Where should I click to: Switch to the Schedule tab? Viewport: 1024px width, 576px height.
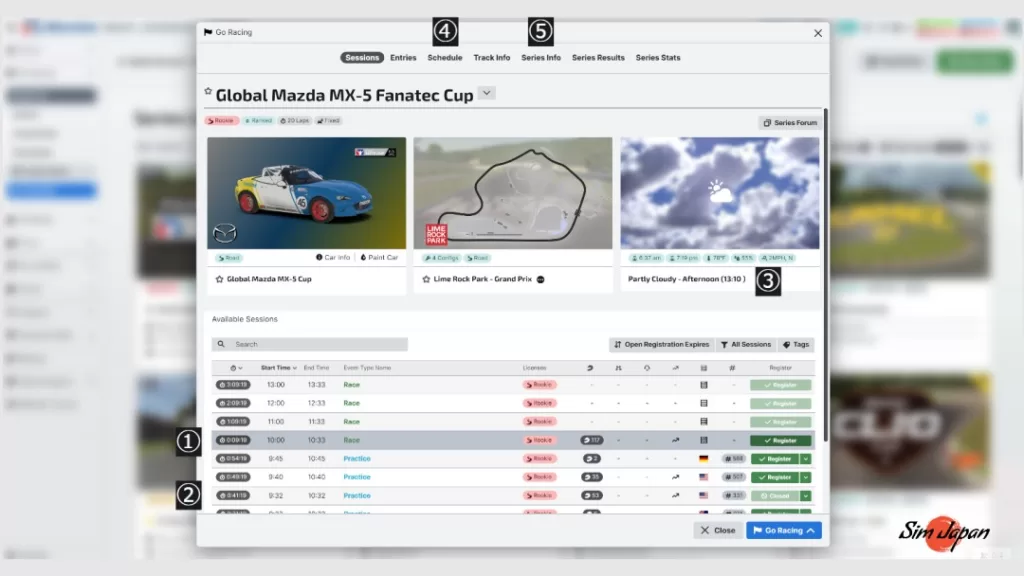pyautogui.click(x=445, y=58)
